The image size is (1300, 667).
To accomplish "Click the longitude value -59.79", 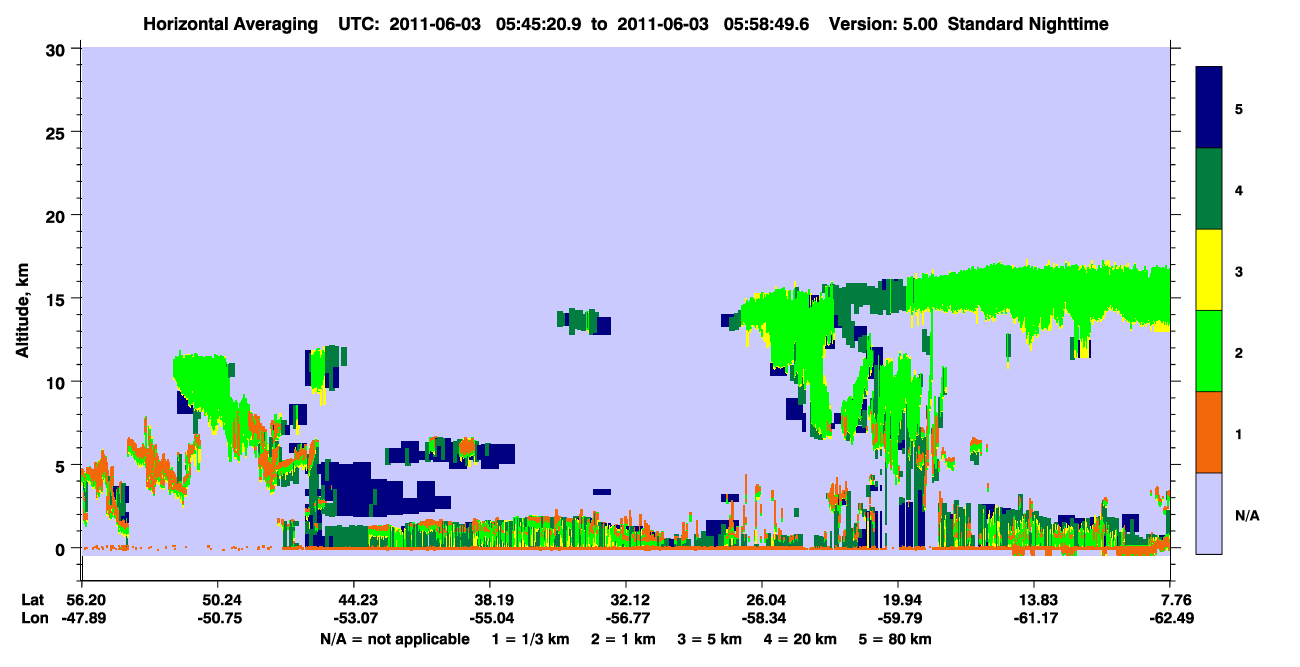I will click(898, 618).
